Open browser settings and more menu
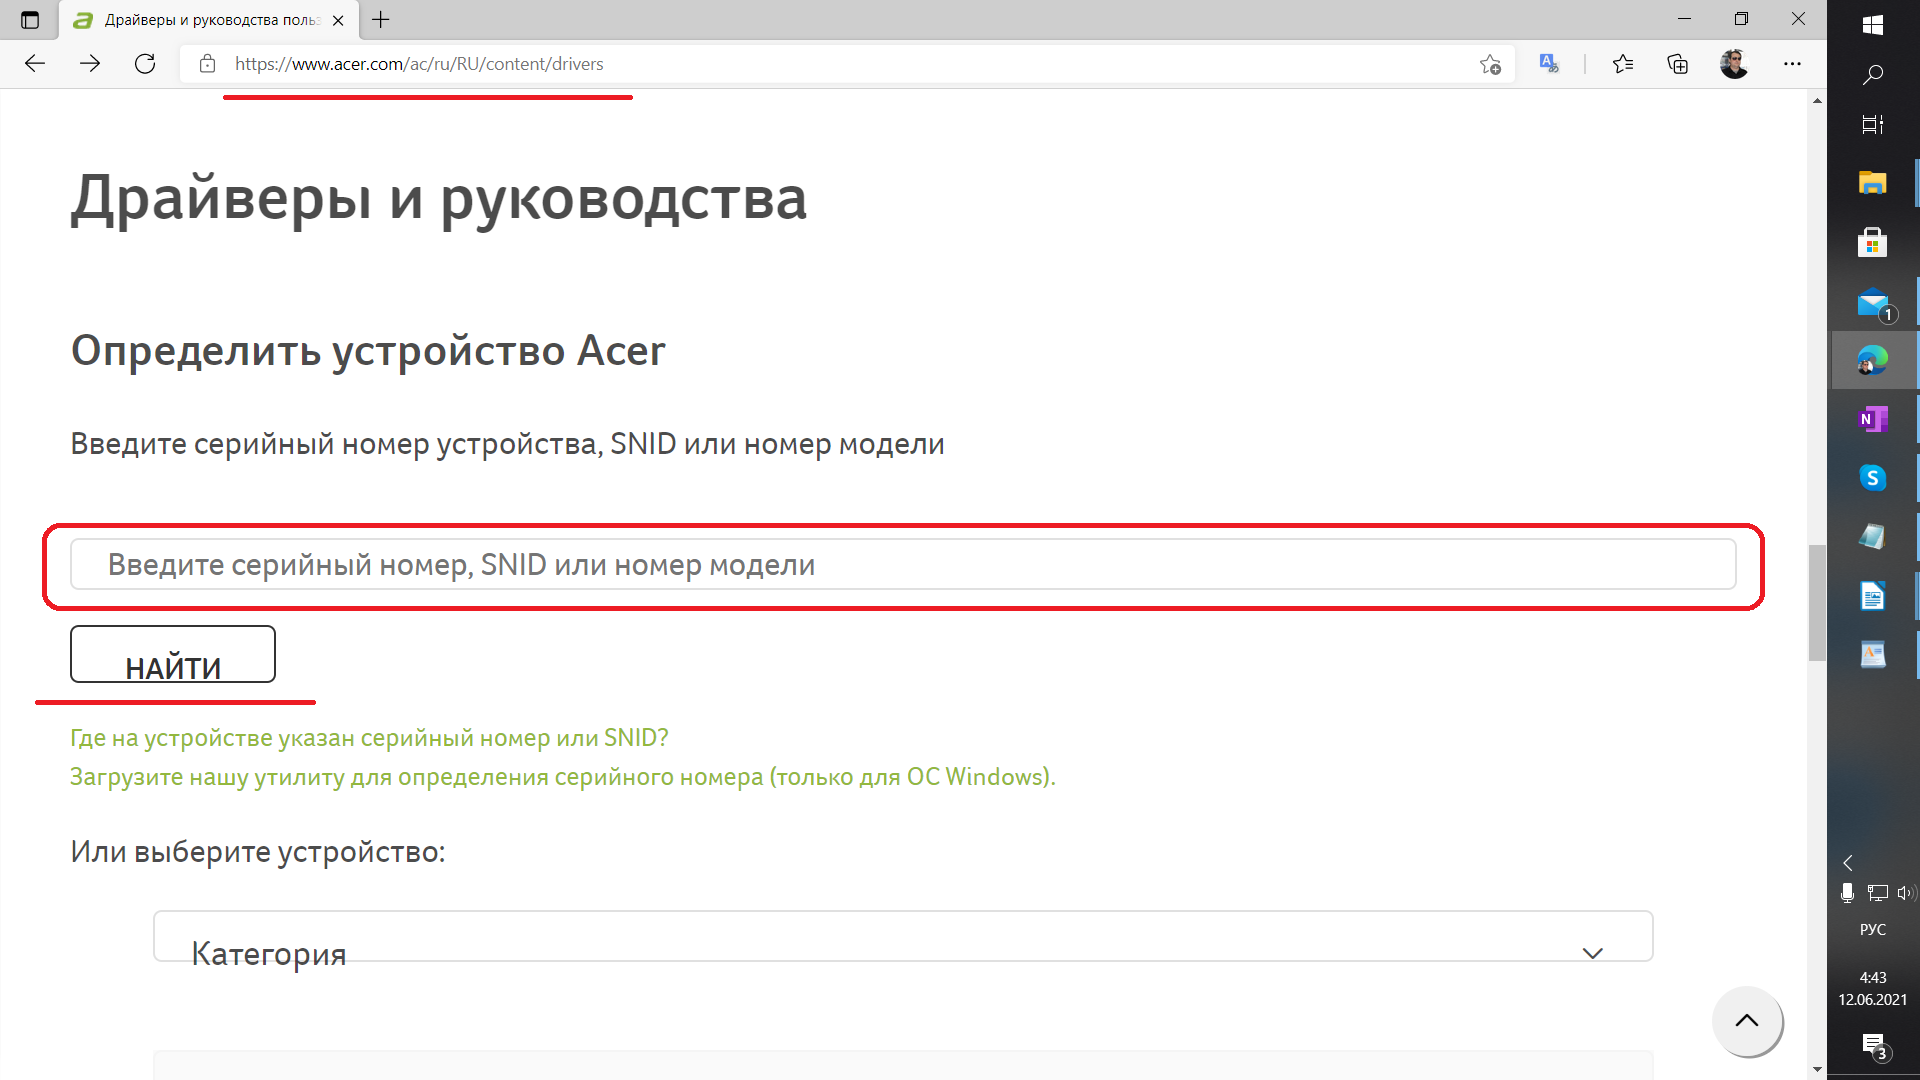Viewport: 1920px width, 1080px height. [1792, 64]
